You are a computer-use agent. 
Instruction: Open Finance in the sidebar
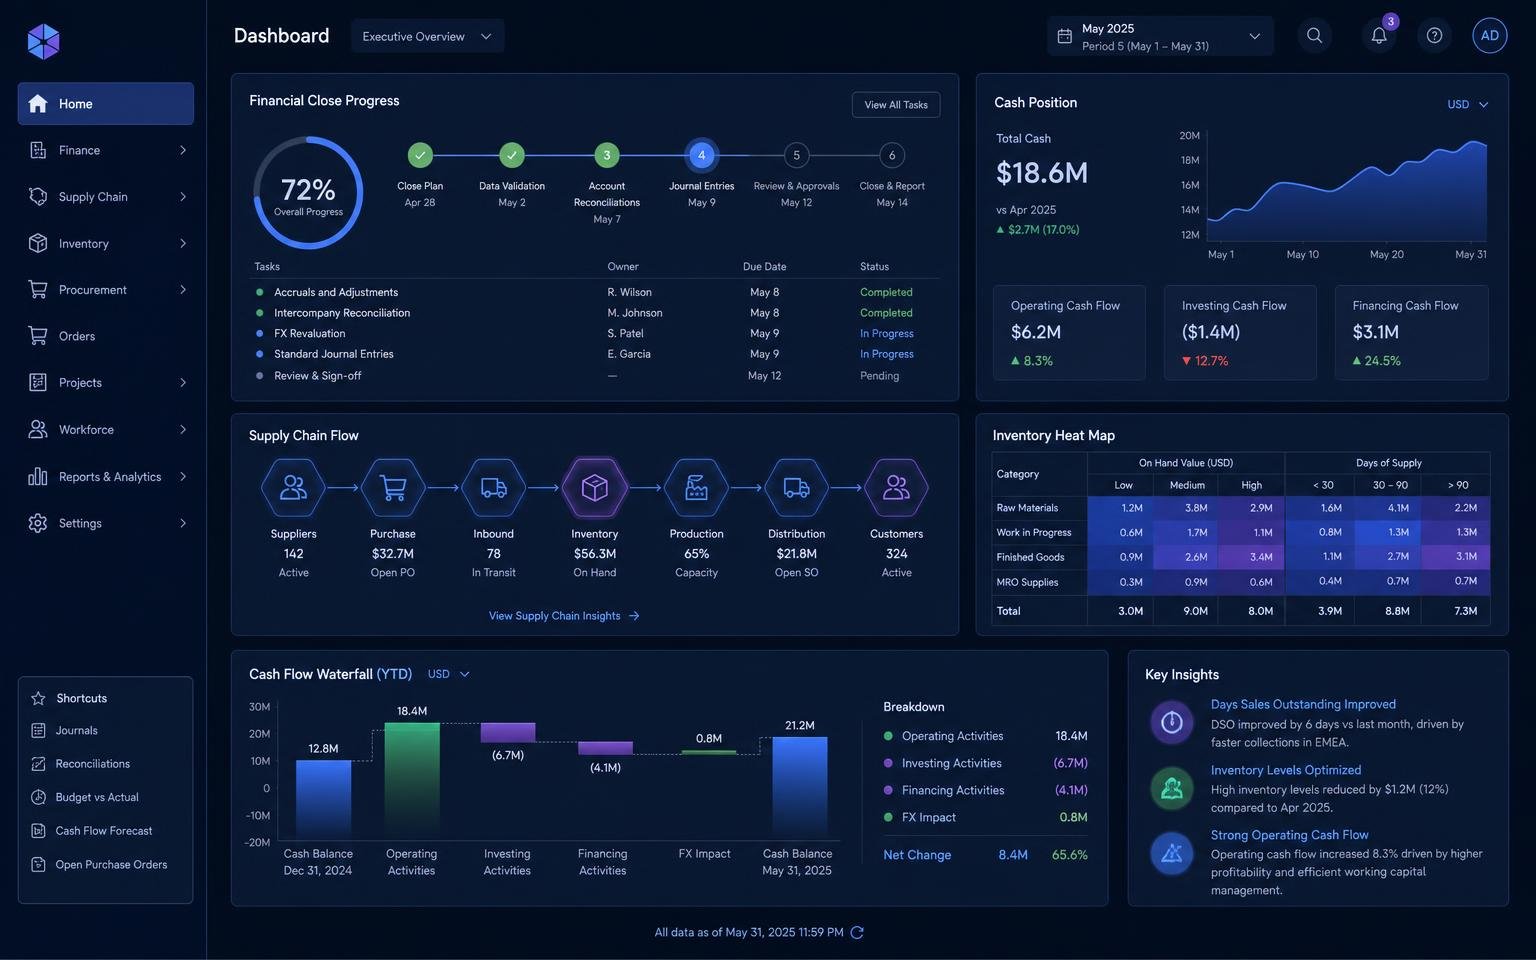(x=106, y=150)
